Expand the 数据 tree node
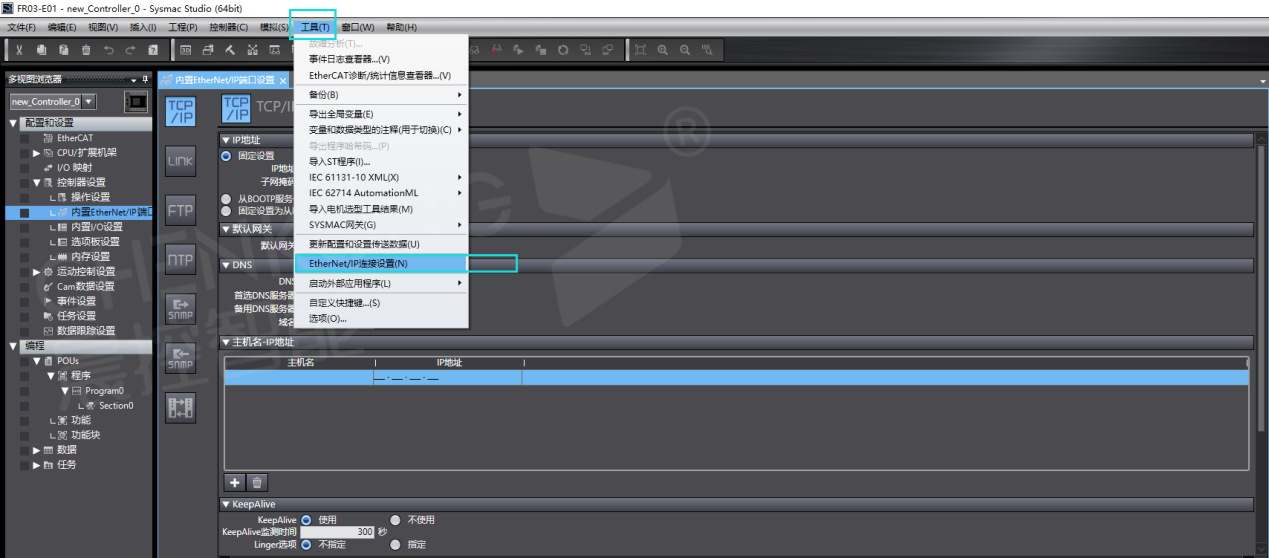The width and height of the screenshot is (1269, 558). click(37, 450)
